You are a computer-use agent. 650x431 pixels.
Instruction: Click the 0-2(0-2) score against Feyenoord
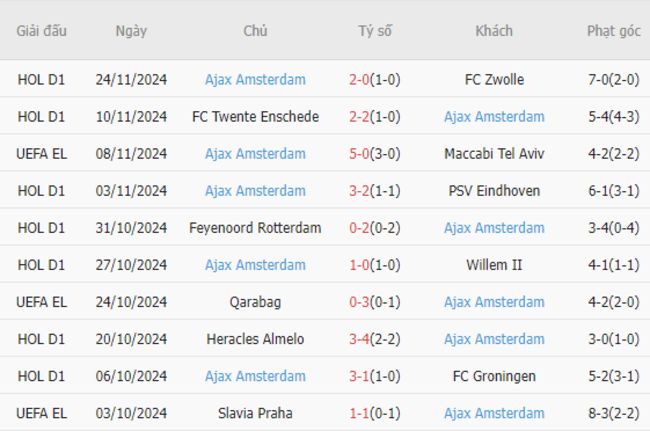tap(375, 228)
